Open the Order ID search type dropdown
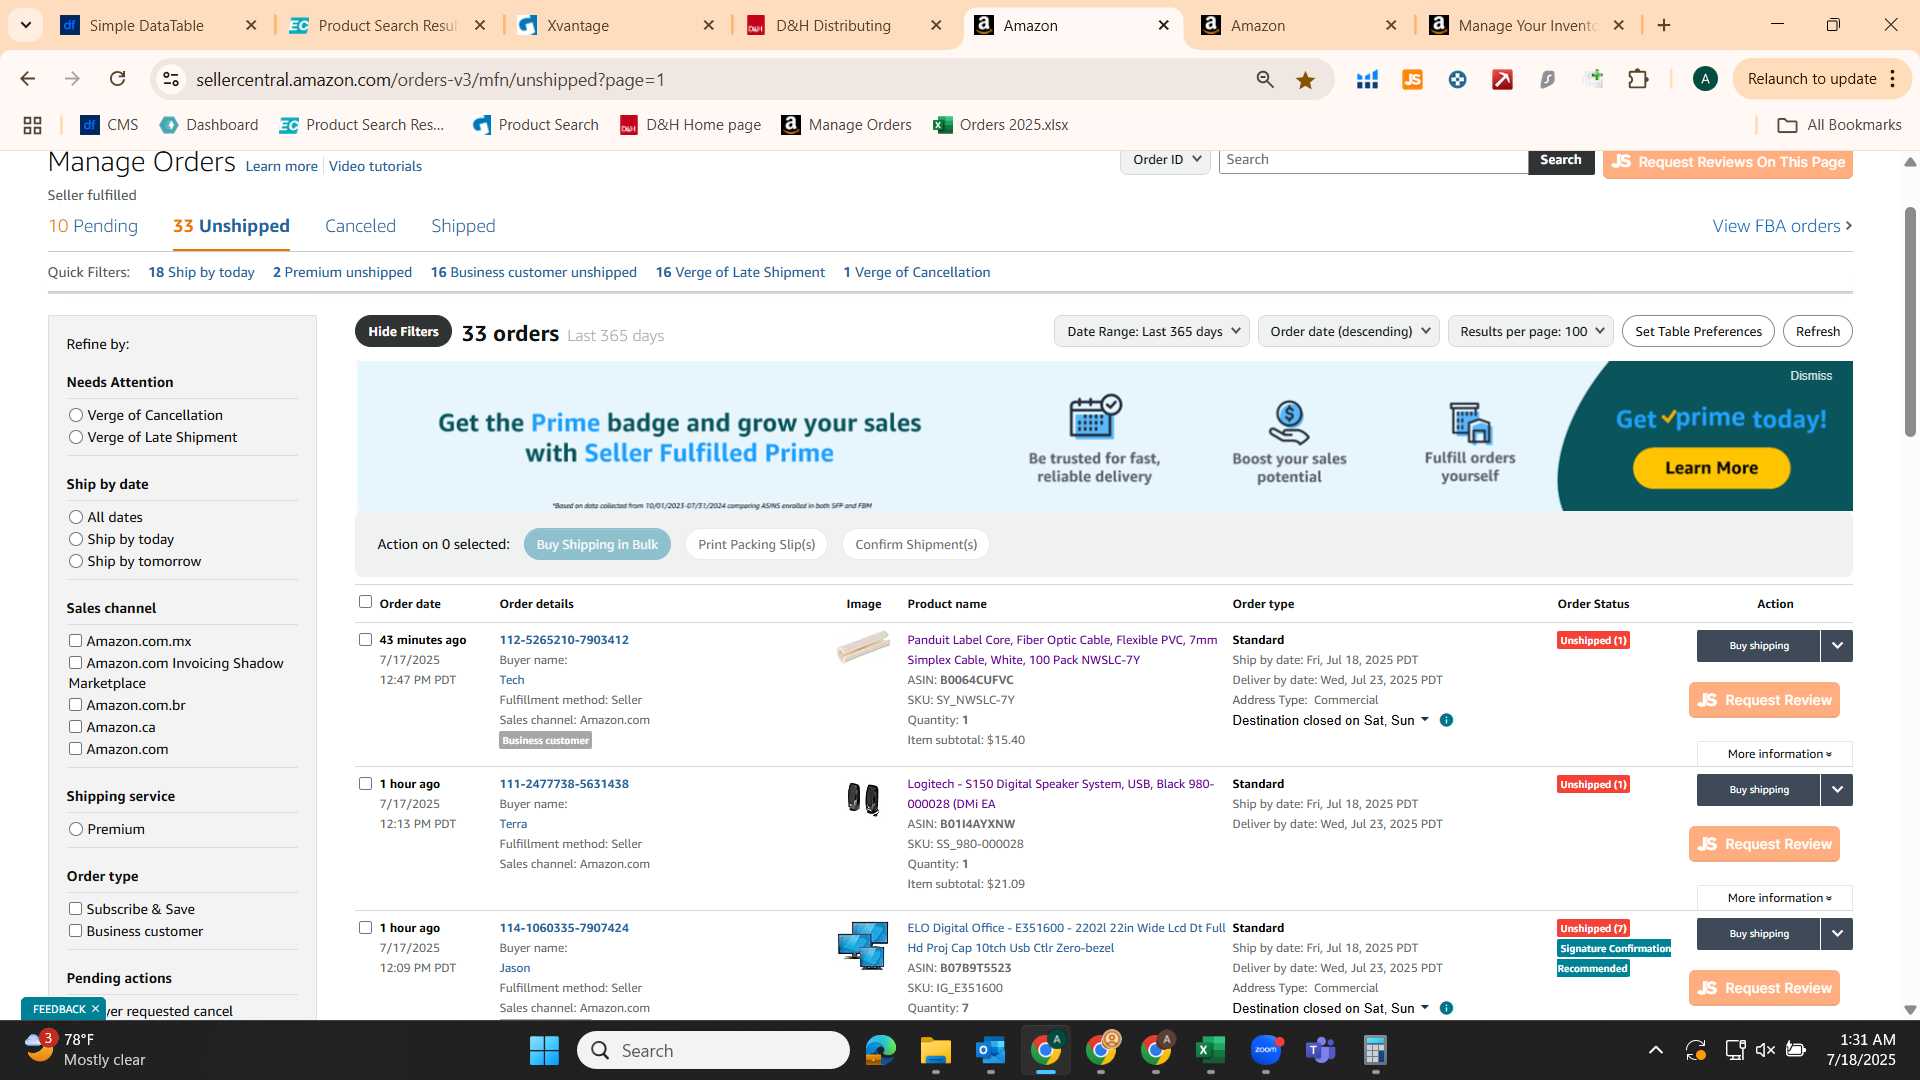1920x1080 pixels. [1166, 160]
